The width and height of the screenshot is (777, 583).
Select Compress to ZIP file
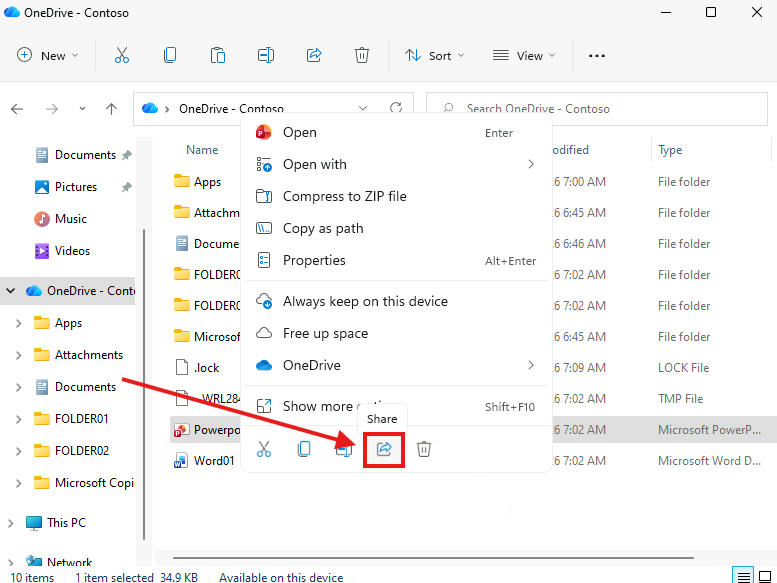pos(397,196)
